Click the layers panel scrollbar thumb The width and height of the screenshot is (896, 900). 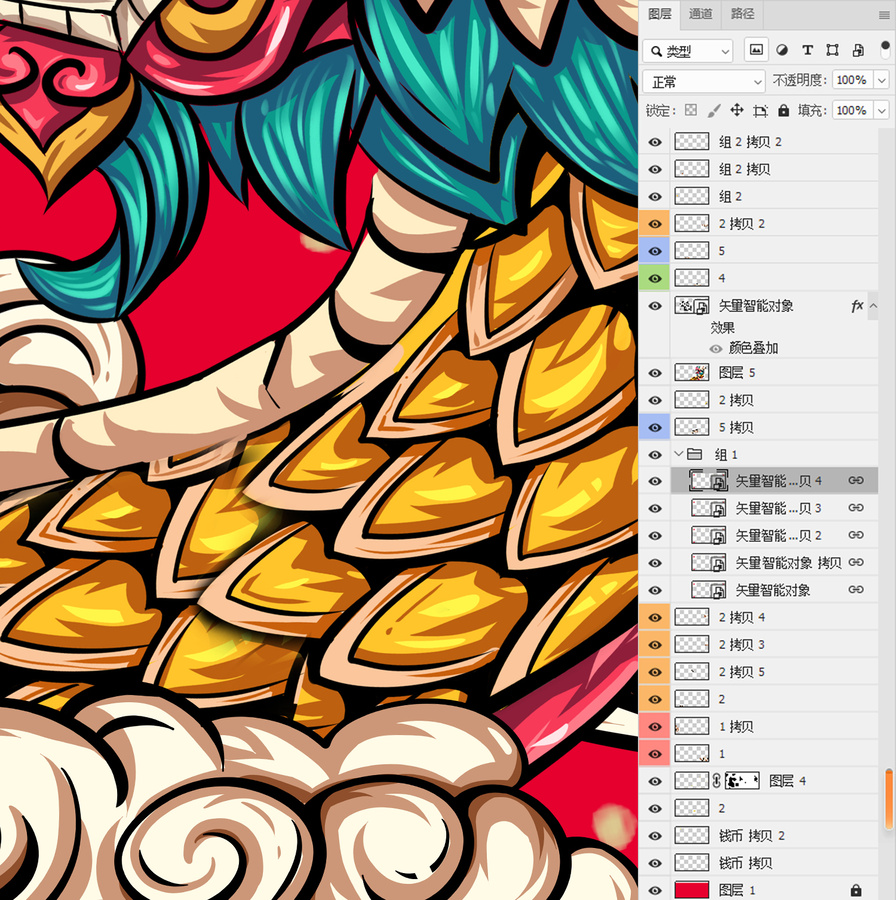(889, 798)
